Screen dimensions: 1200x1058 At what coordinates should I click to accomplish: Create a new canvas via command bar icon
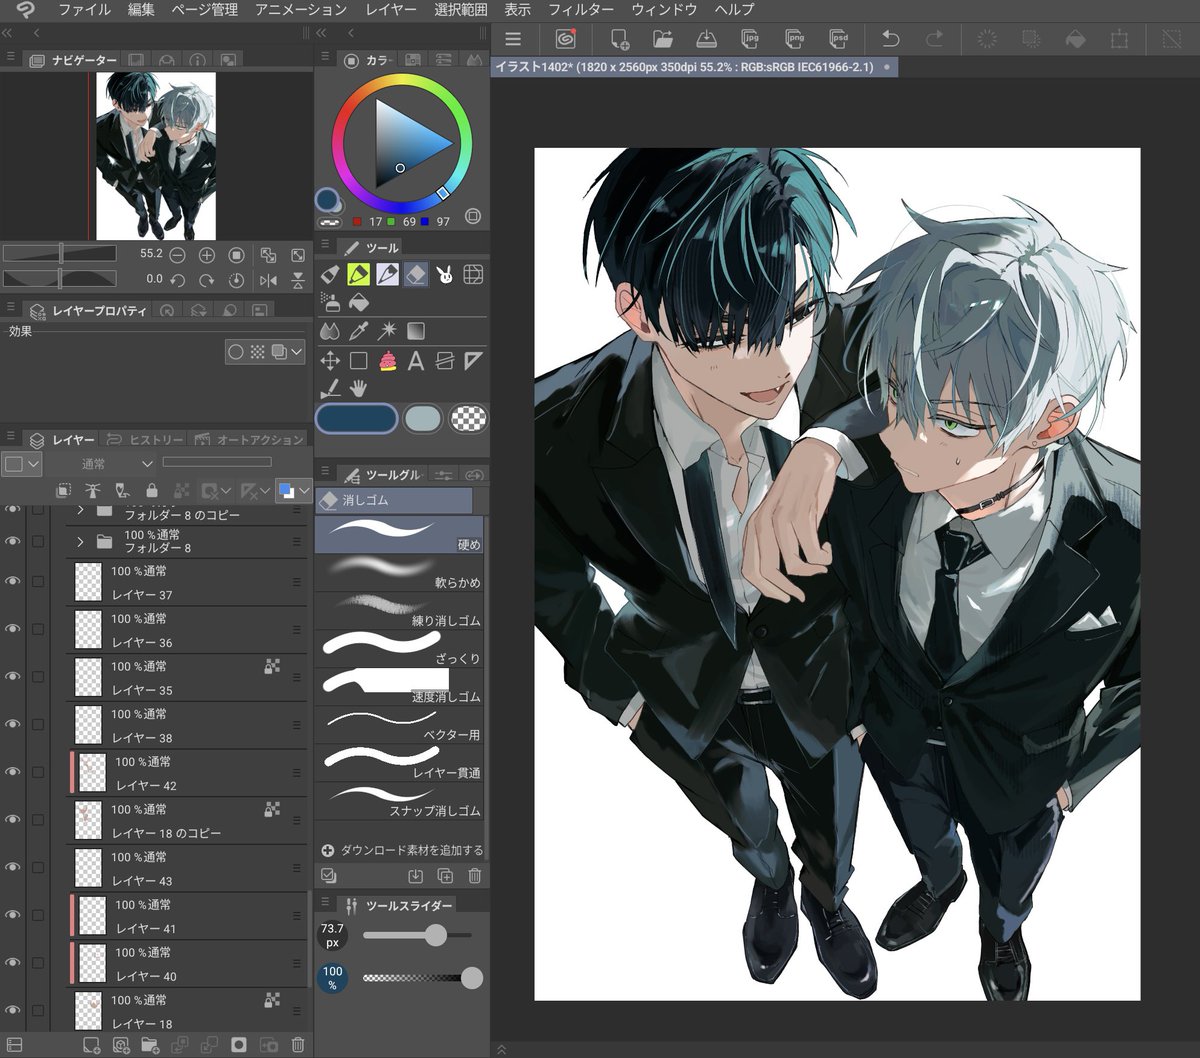point(619,39)
